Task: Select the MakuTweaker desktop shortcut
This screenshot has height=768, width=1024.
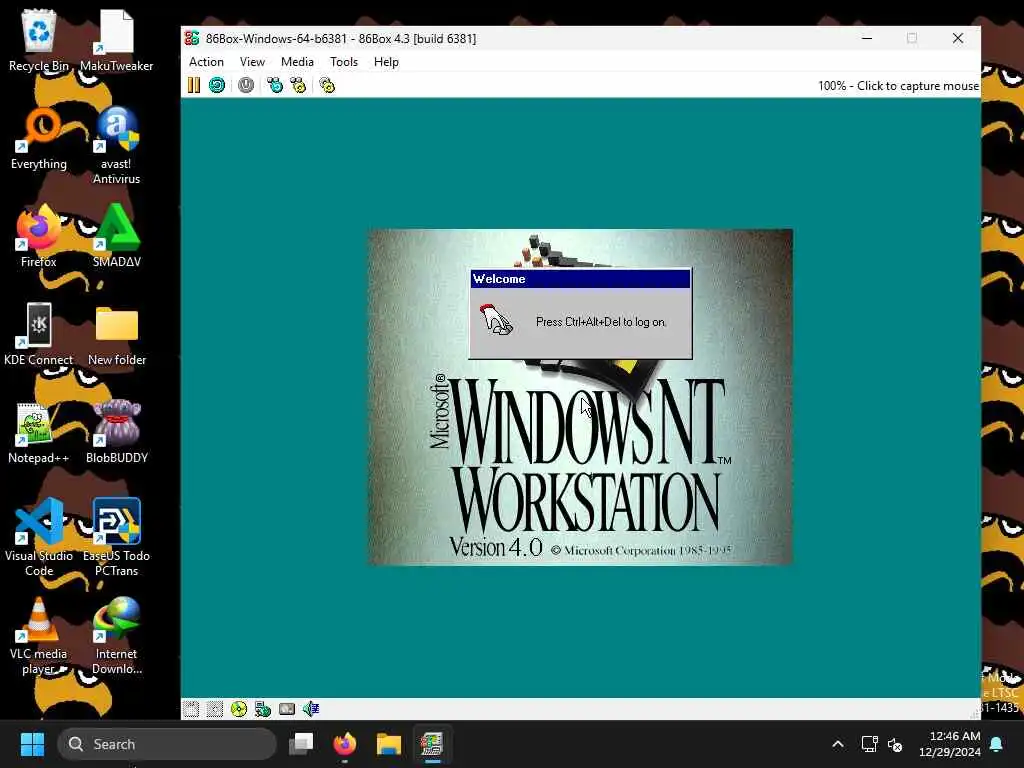Action: [116, 40]
